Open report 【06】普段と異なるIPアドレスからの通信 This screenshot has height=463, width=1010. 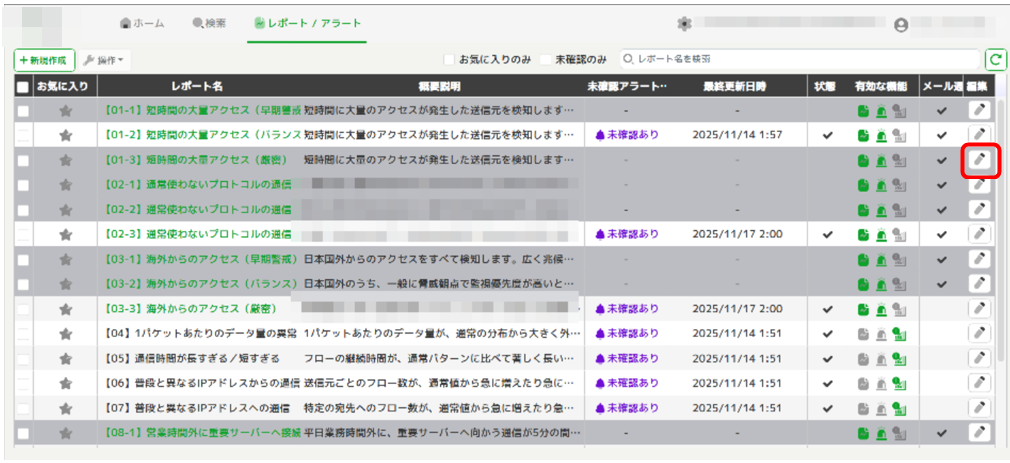[x=201, y=383]
